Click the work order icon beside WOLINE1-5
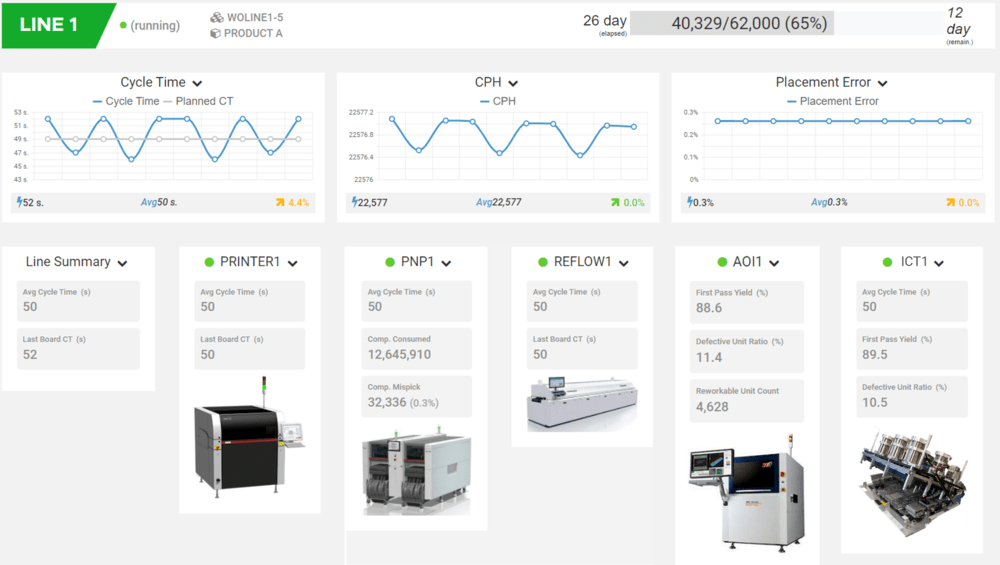 217,17
